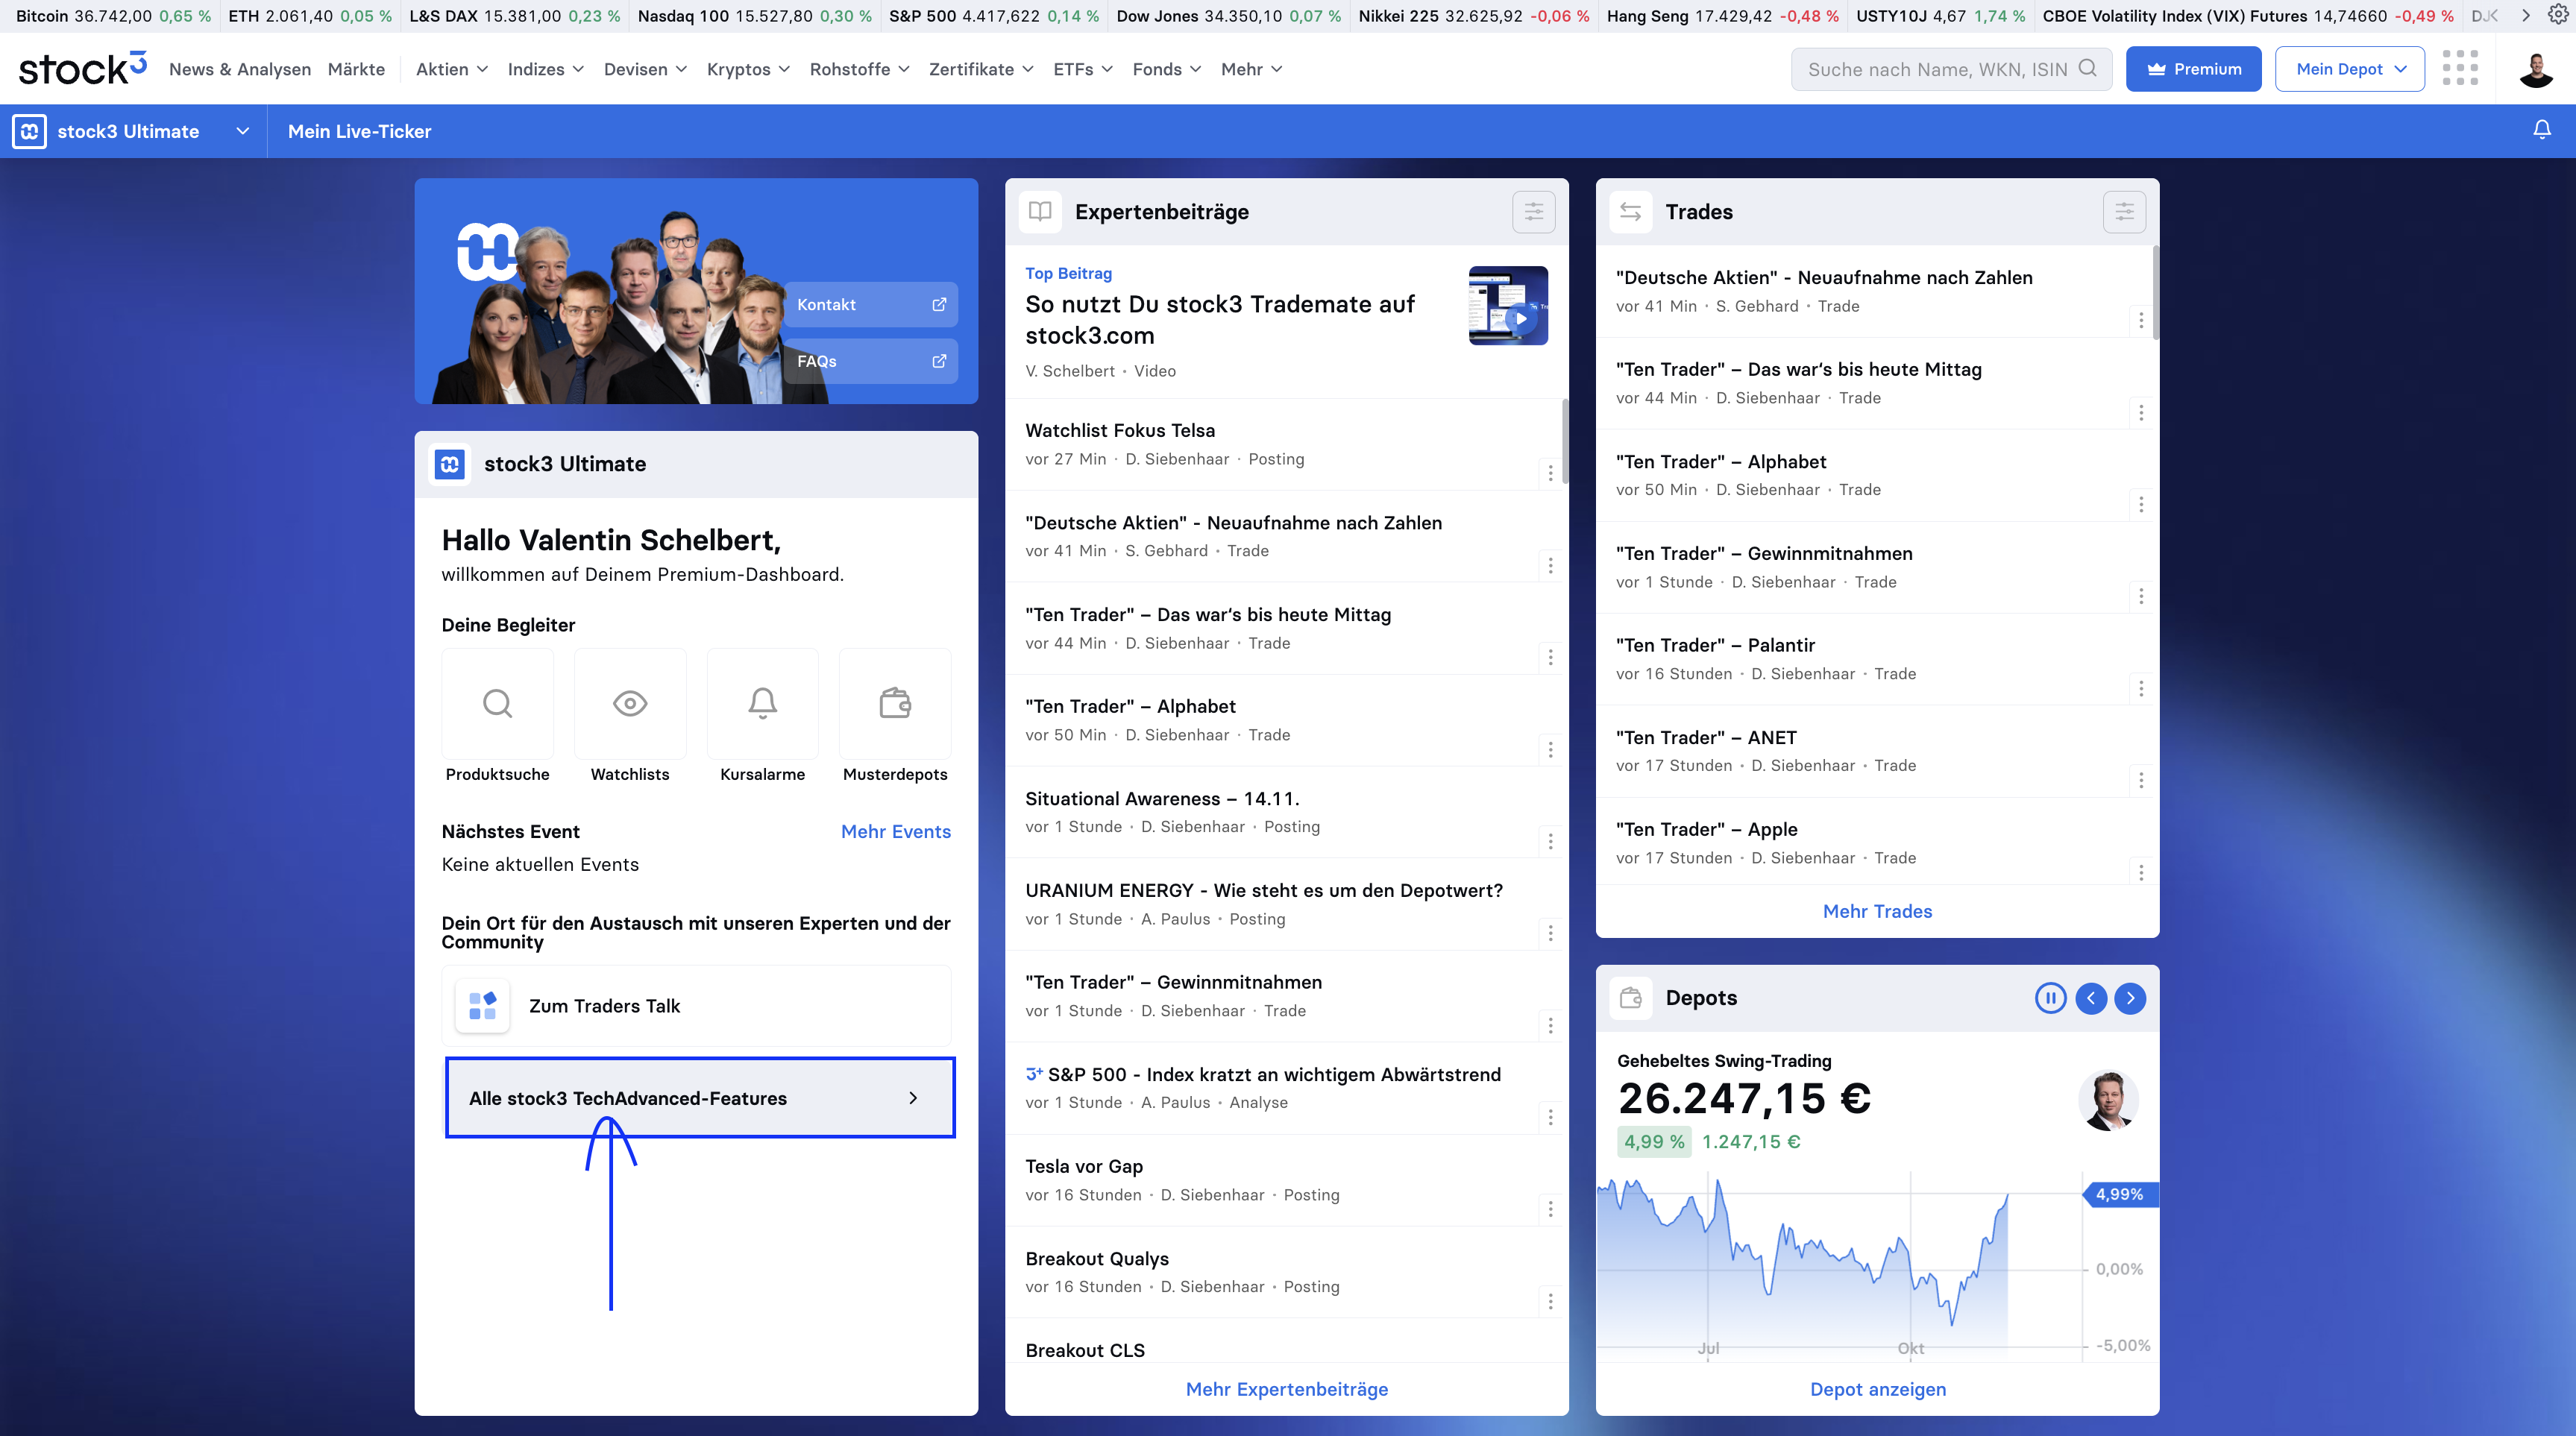Play the Trademate top article video thumbnail

pos(1508,305)
